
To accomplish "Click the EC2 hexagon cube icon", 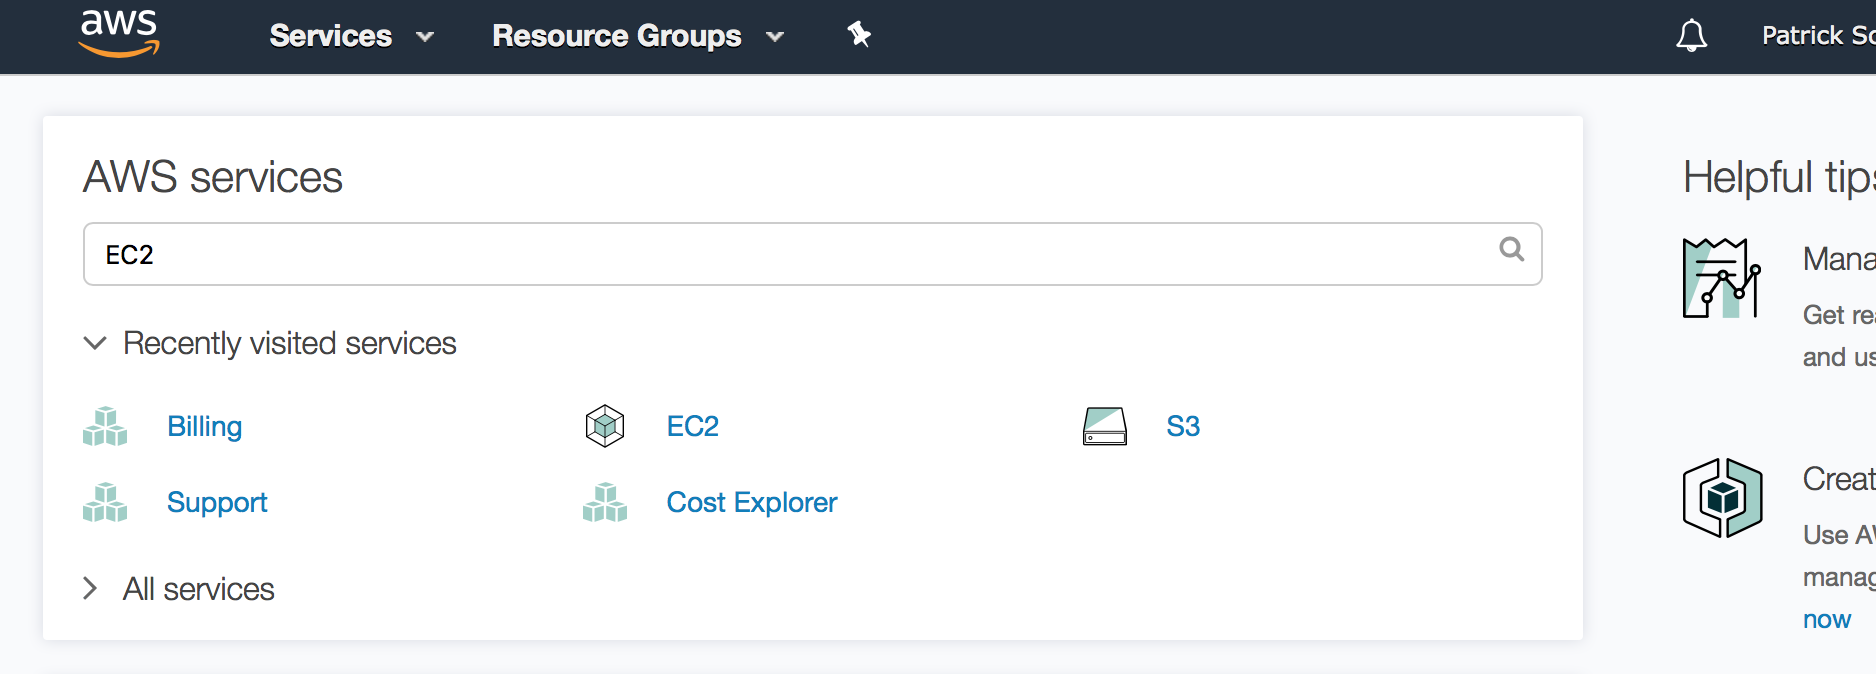I will pos(605,426).
